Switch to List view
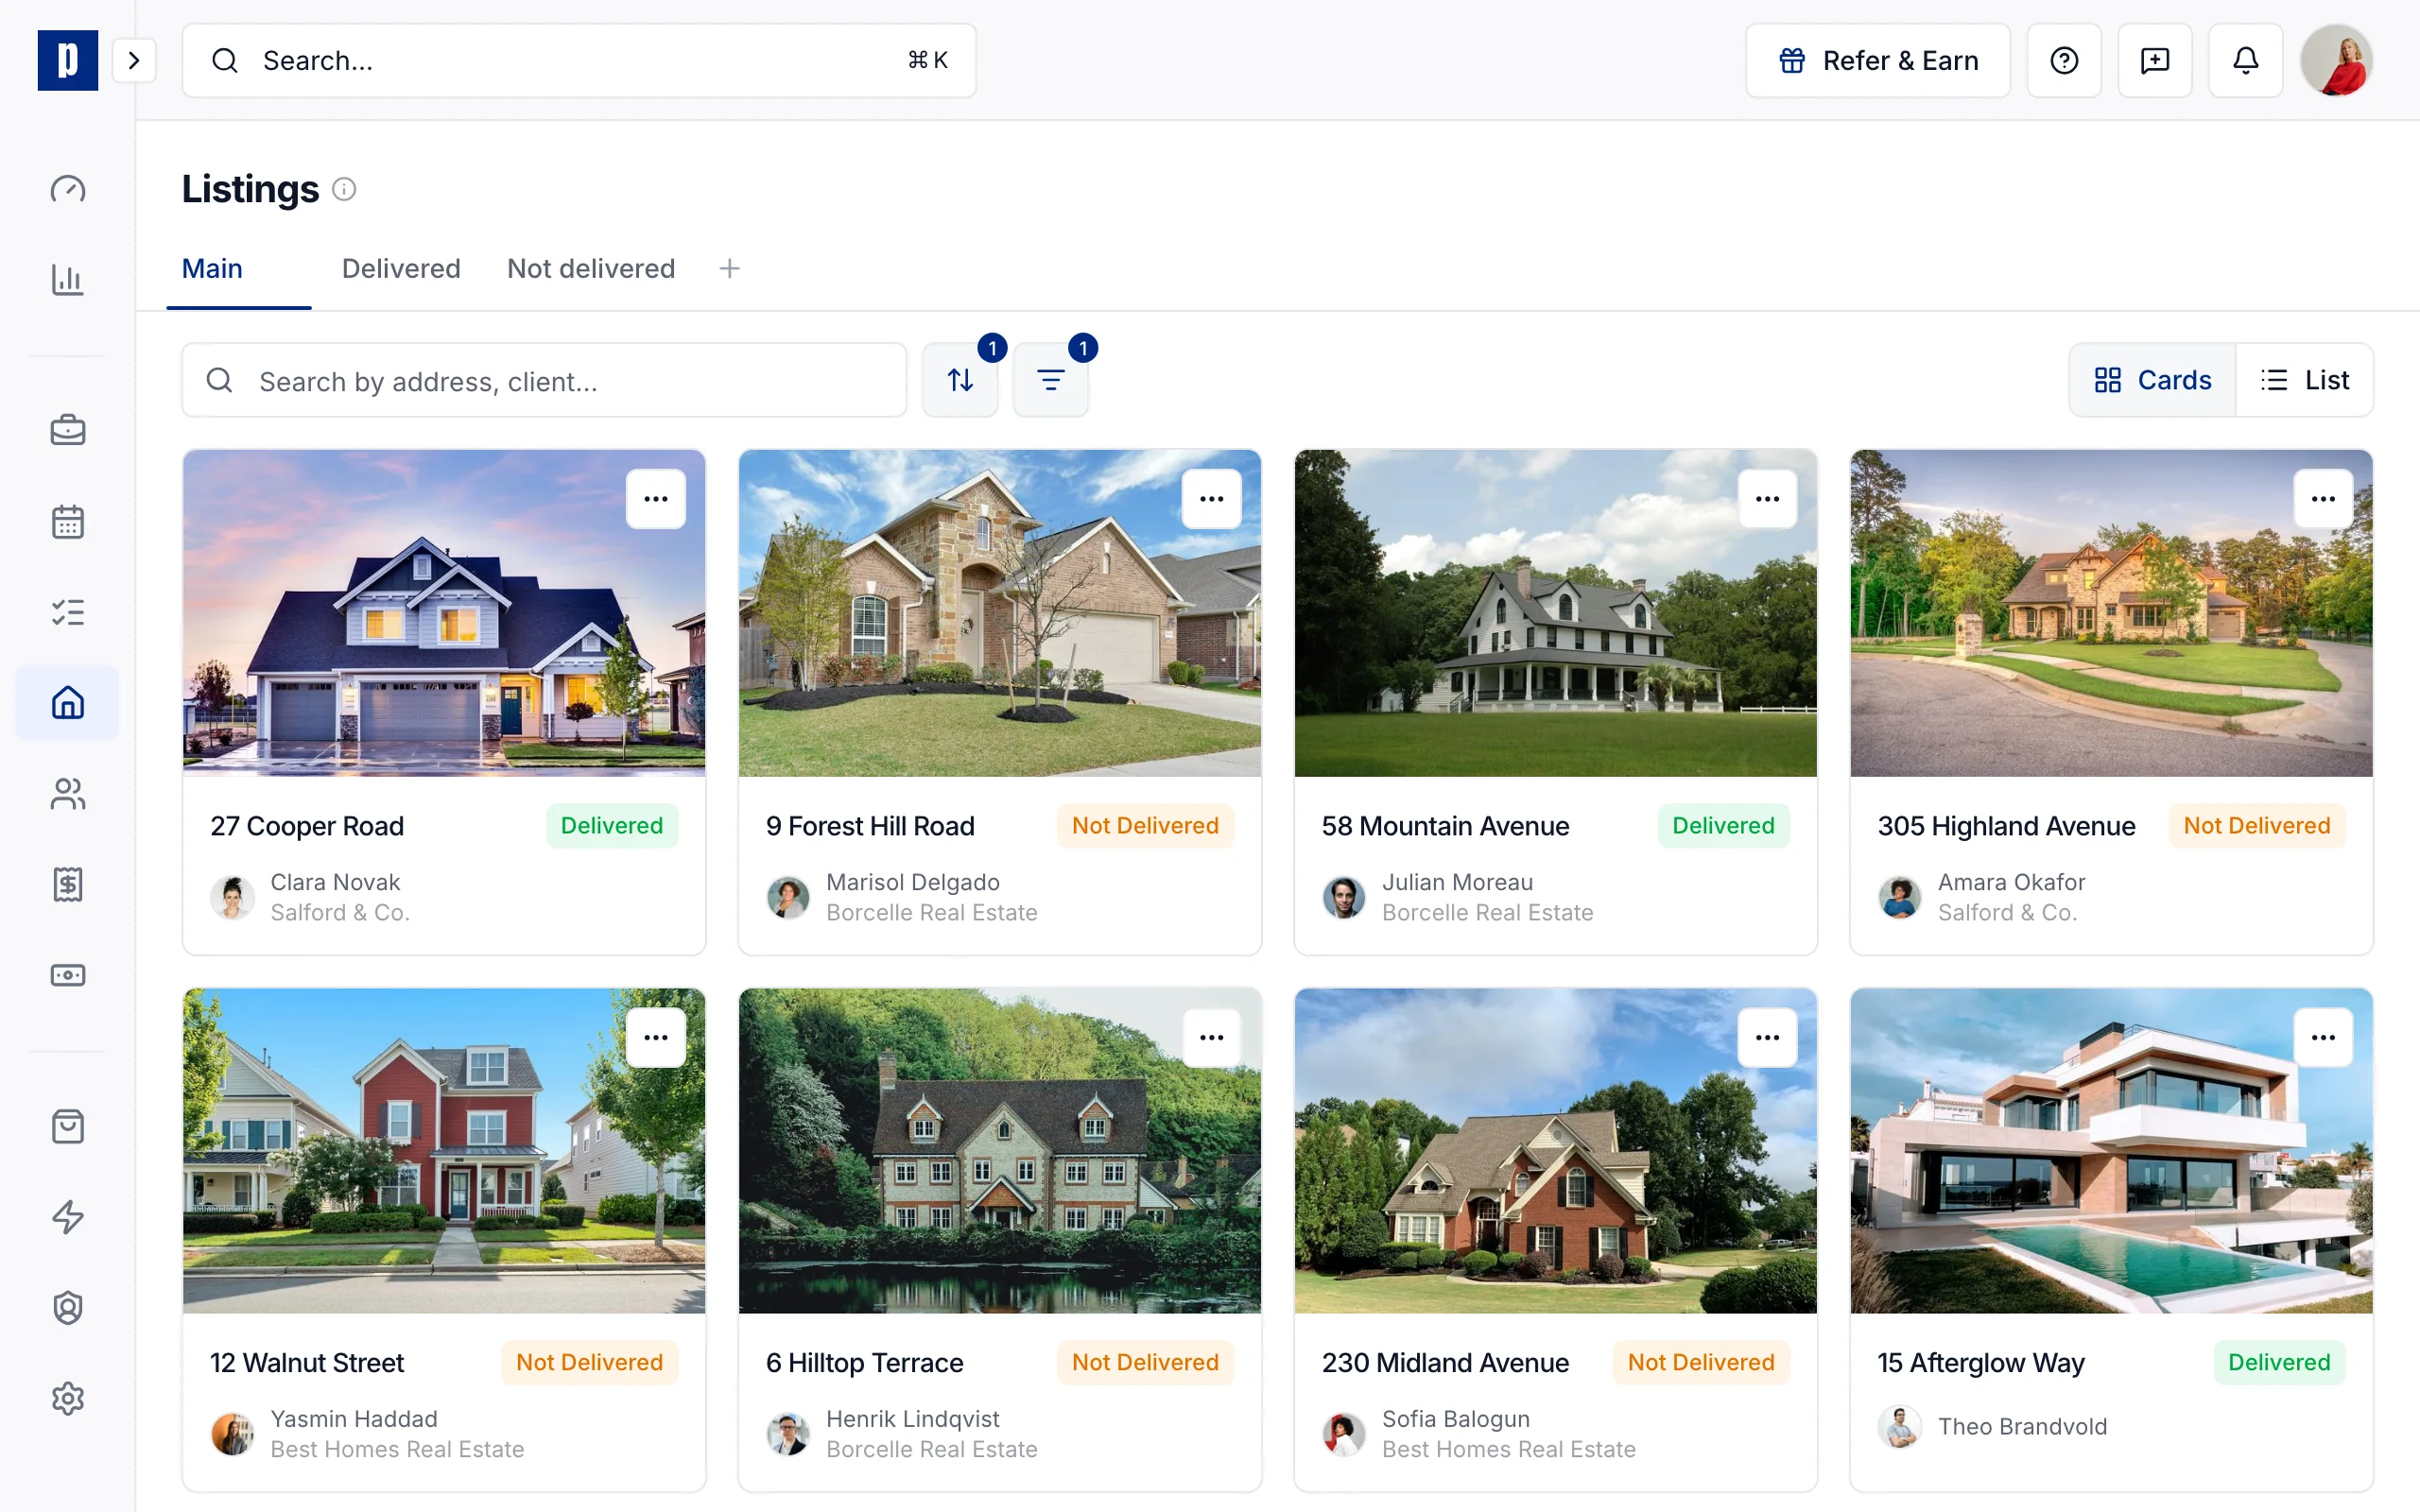Viewport: 2420px width, 1512px height. [x=2305, y=380]
